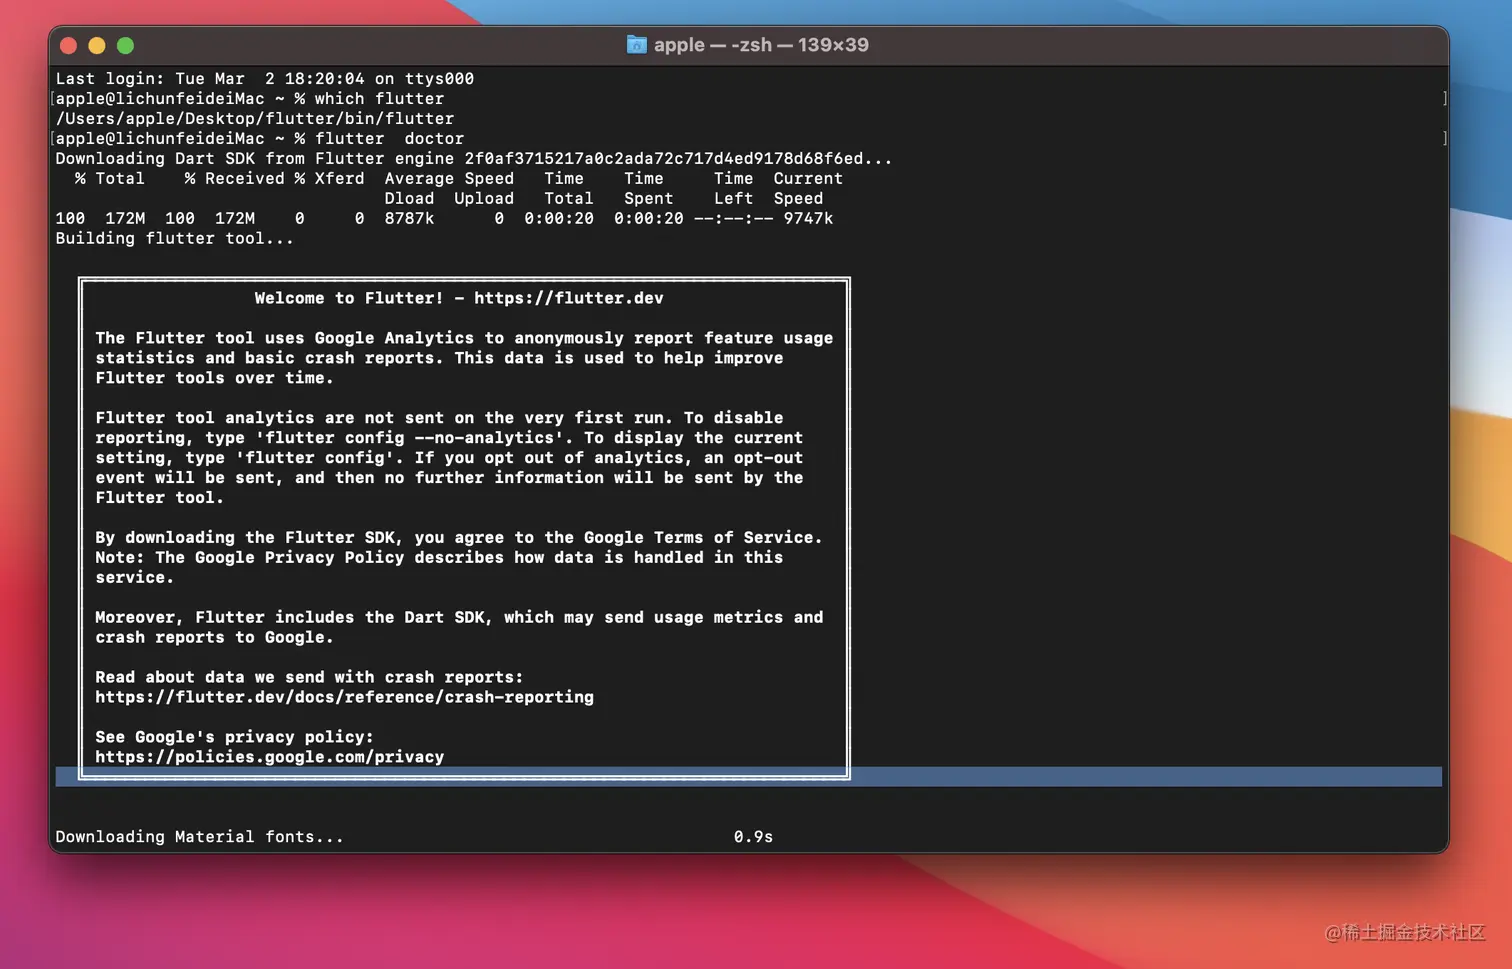Click the '9747k' current speed value
Screen dimensions: 1512x969
click(x=808, y=218)
